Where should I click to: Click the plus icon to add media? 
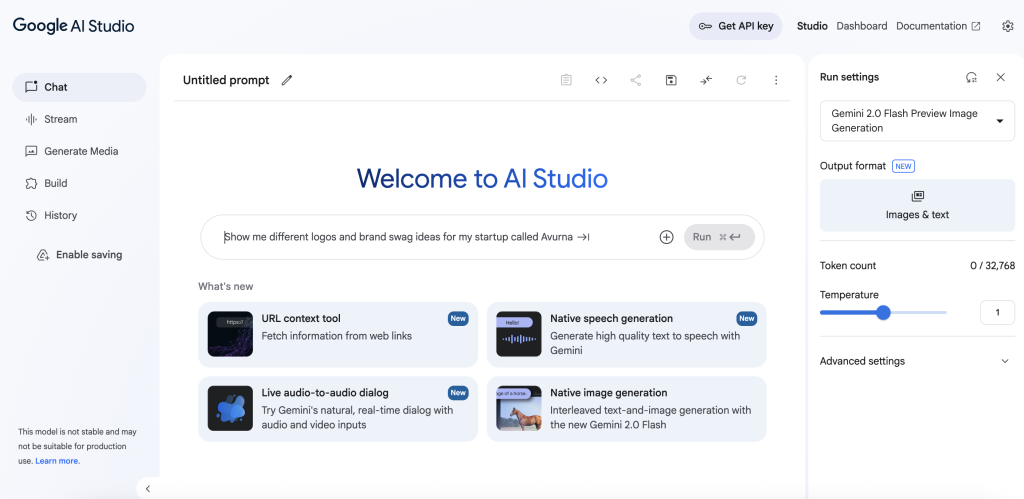pyautogui.click(x=666, y=237)
